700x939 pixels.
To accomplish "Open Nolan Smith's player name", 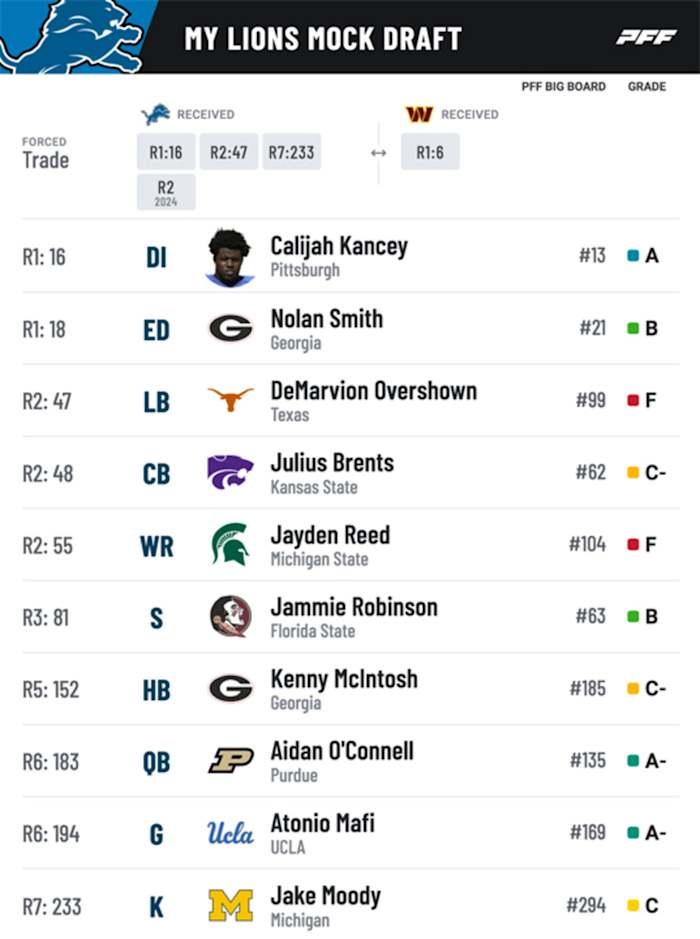I will pos(326,319).
